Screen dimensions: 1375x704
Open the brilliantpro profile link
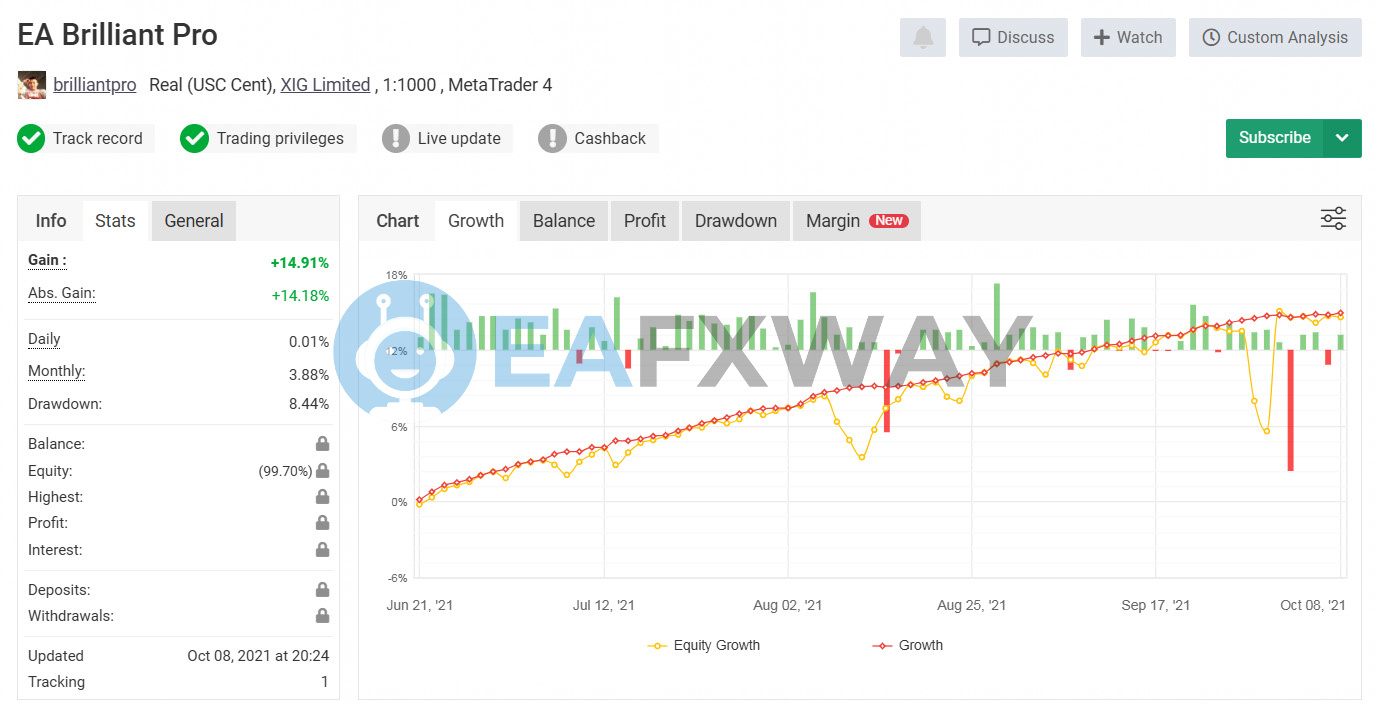click(x=95, y=85)
